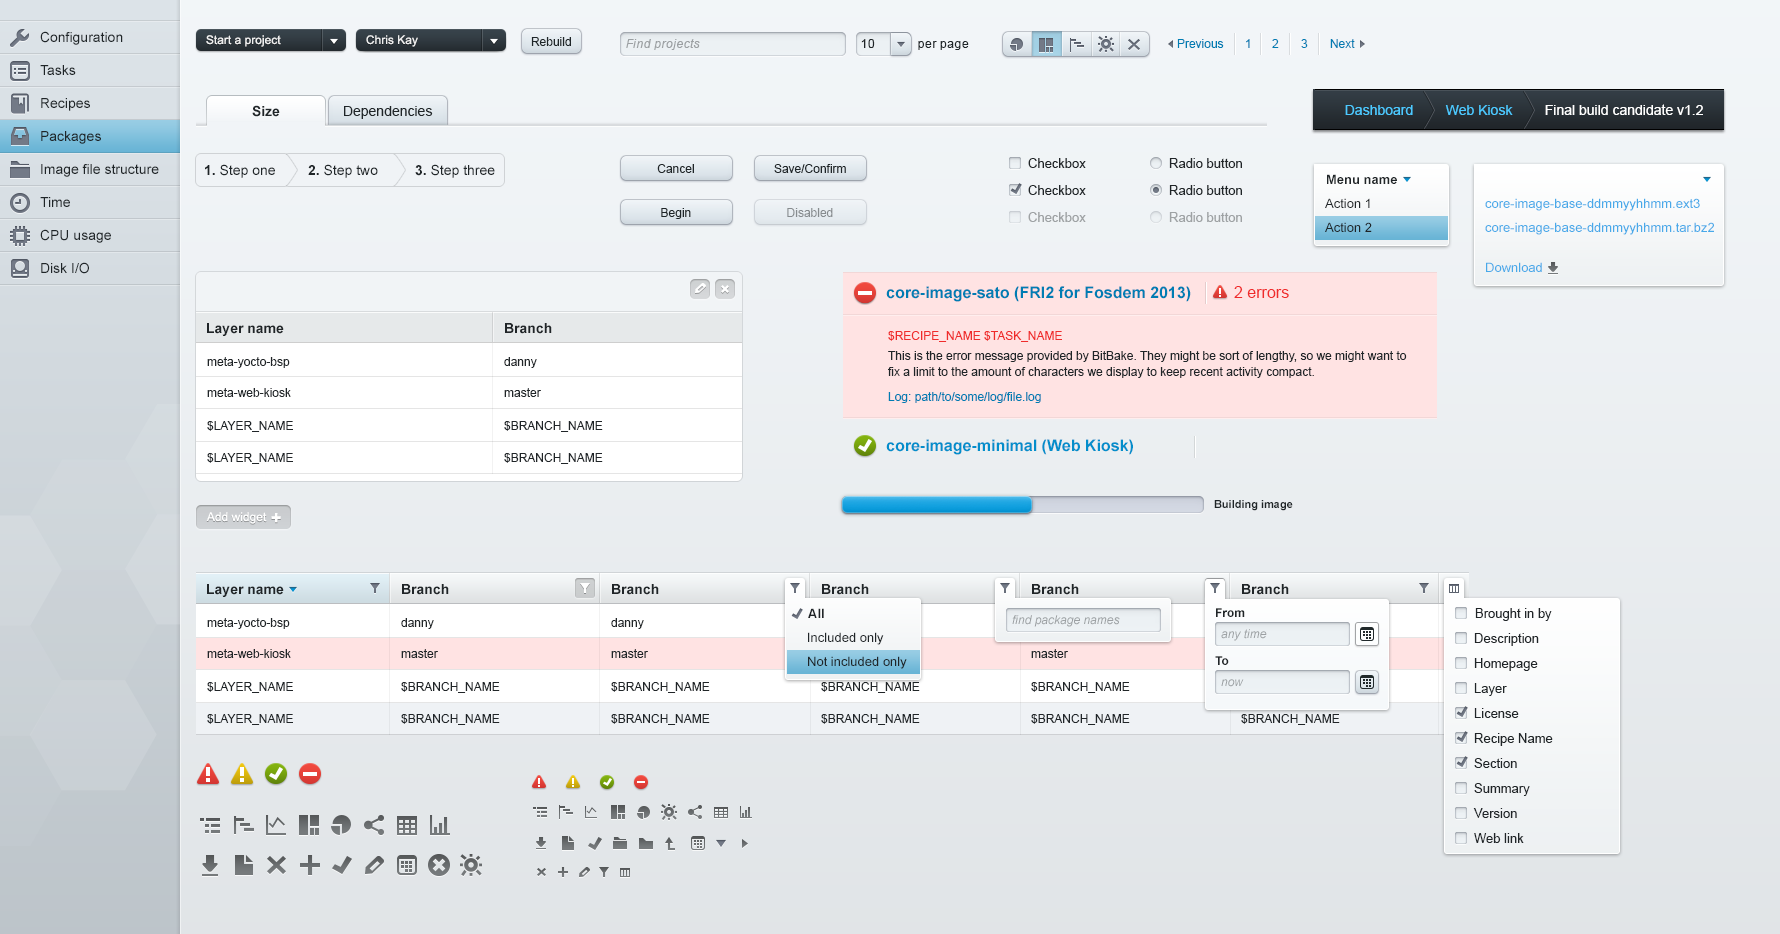Click the filter funnel in Layer name column

click(x=375, y=589)
